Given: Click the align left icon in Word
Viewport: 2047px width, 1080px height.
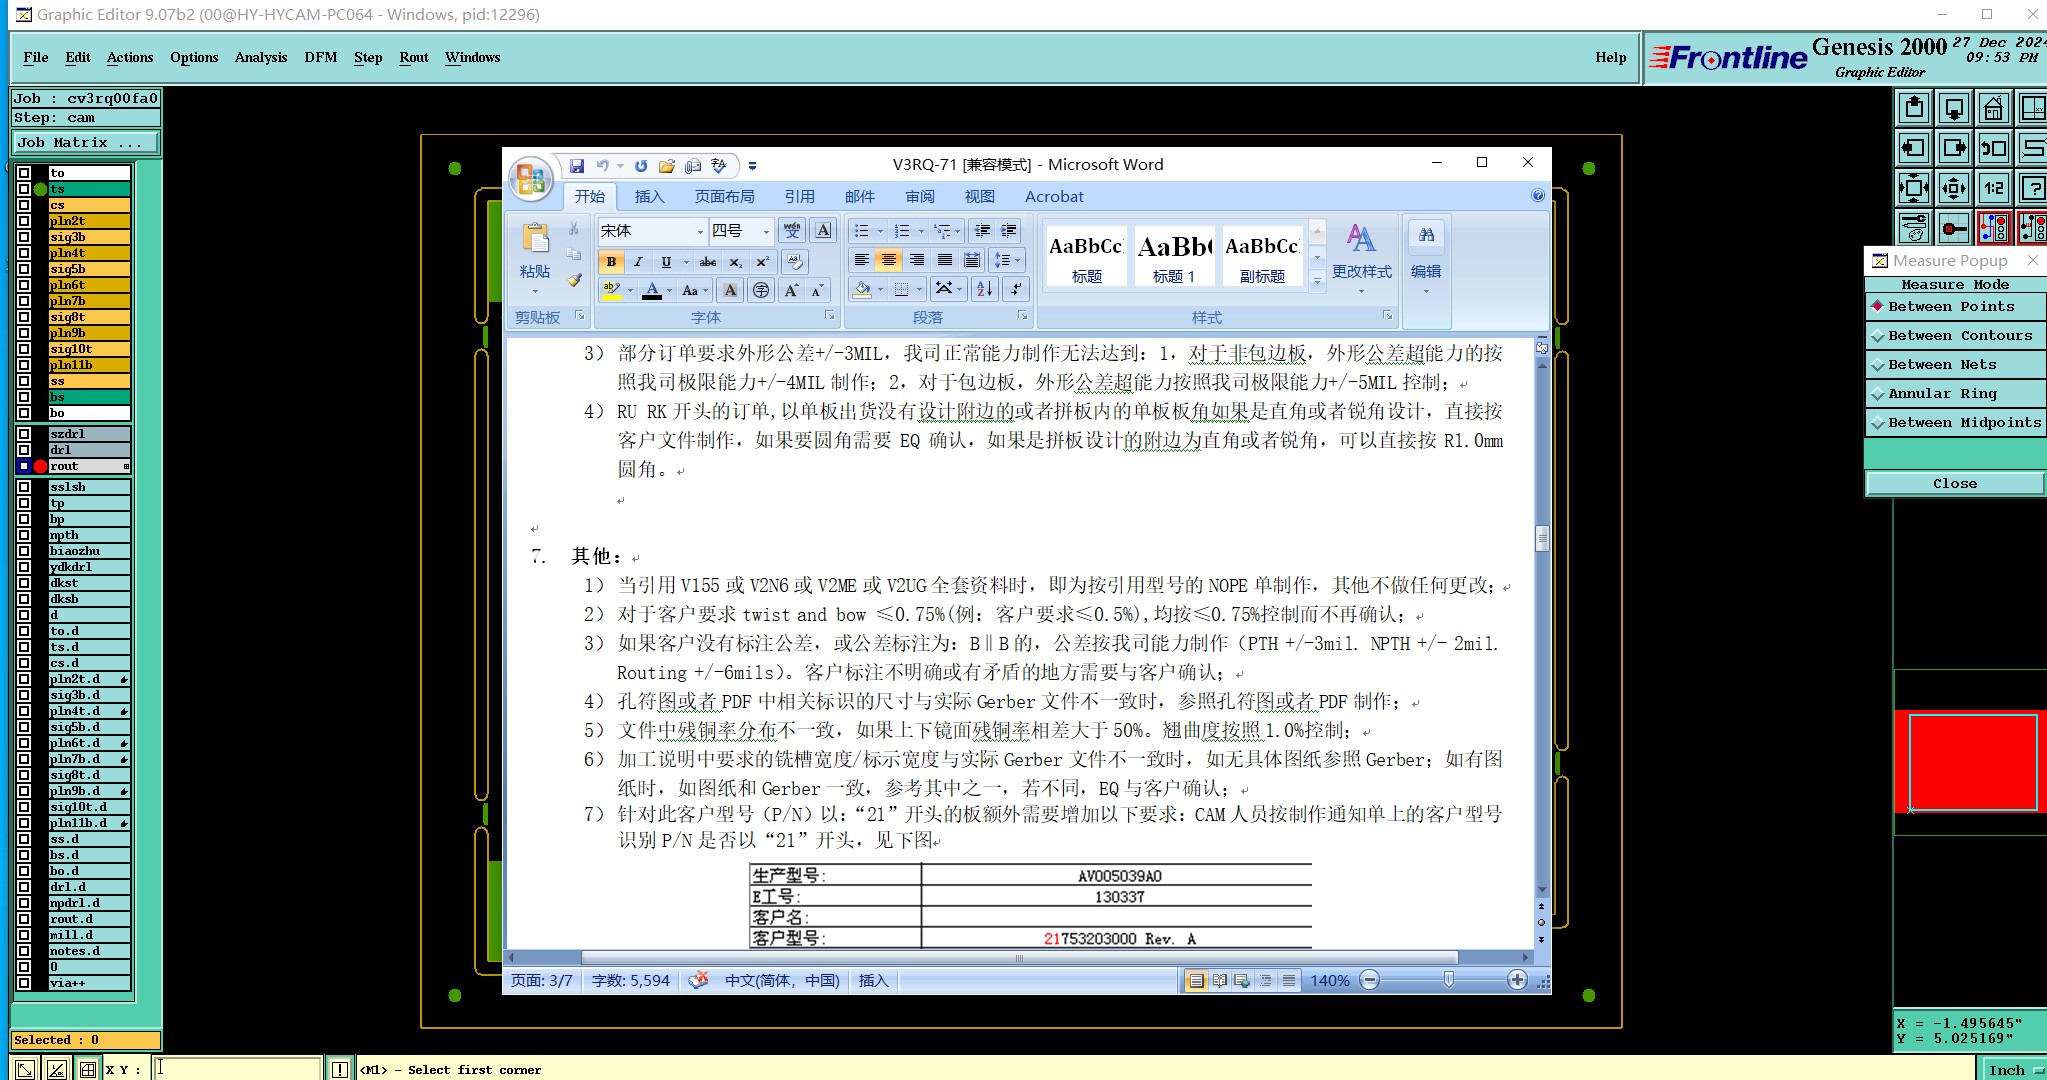Looking at the screenshot, I should (x=861, y=260).
